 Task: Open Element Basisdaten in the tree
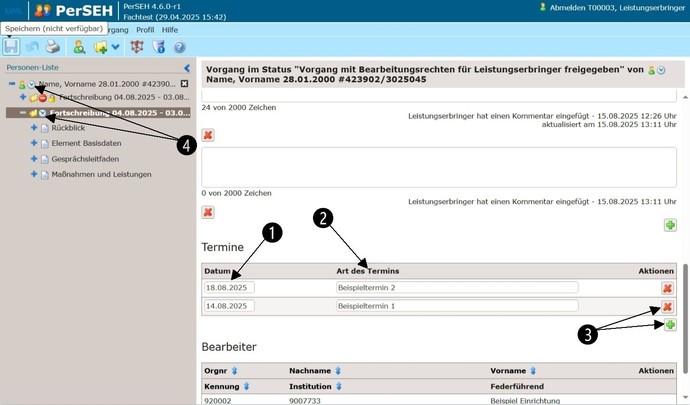tap(86, 143)
